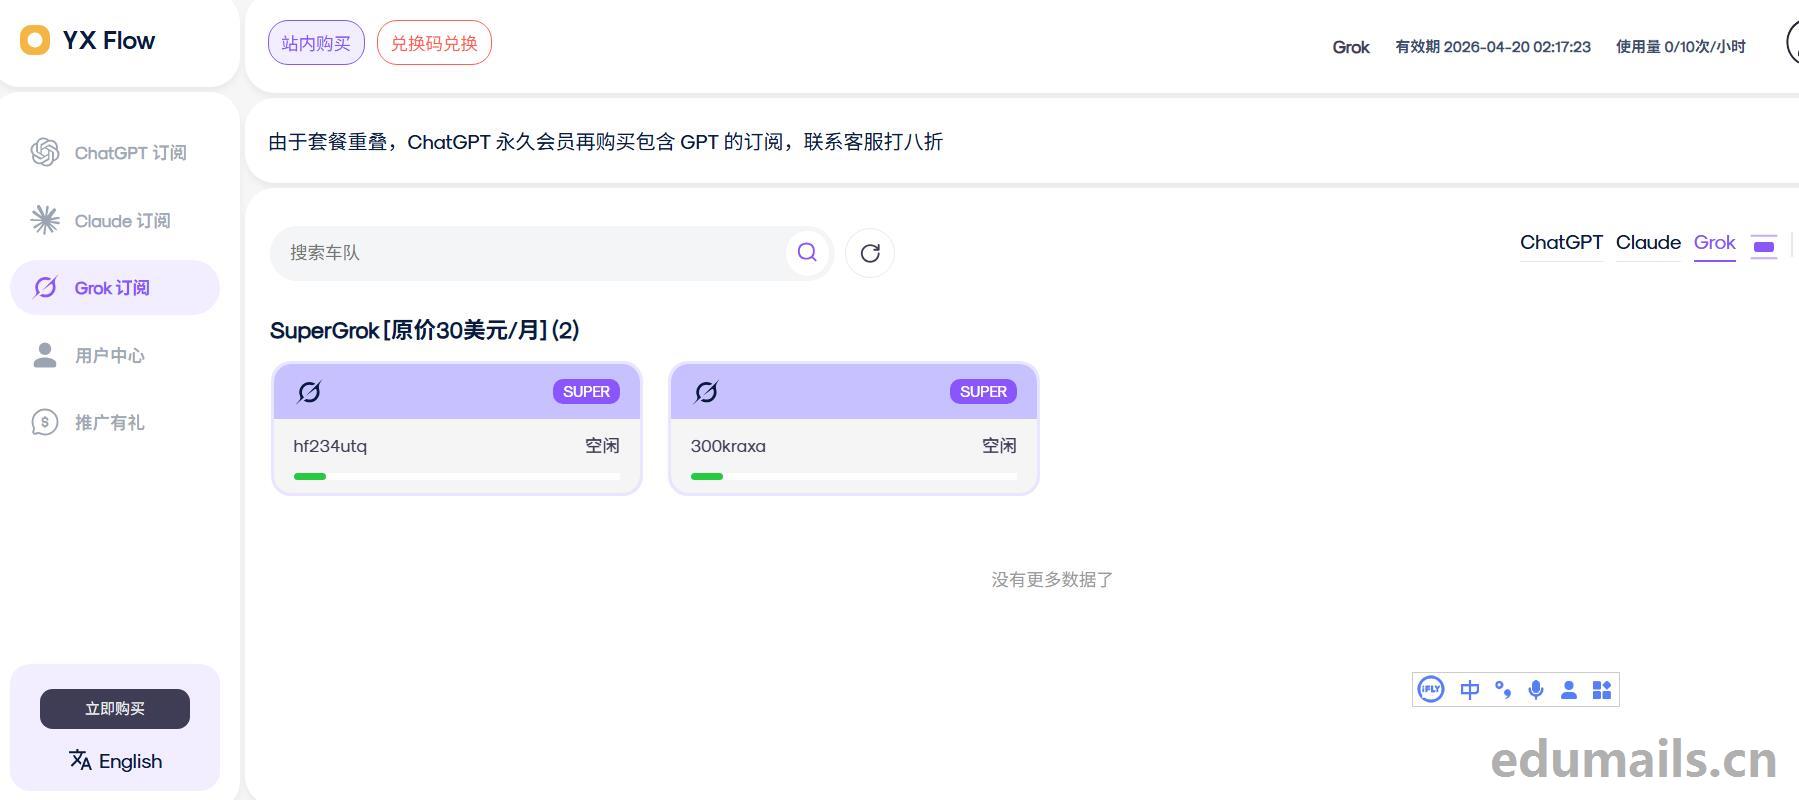The image size is (1799, 800).
Task: Toggle the card layout view icon
Action: coord(1764,245)
